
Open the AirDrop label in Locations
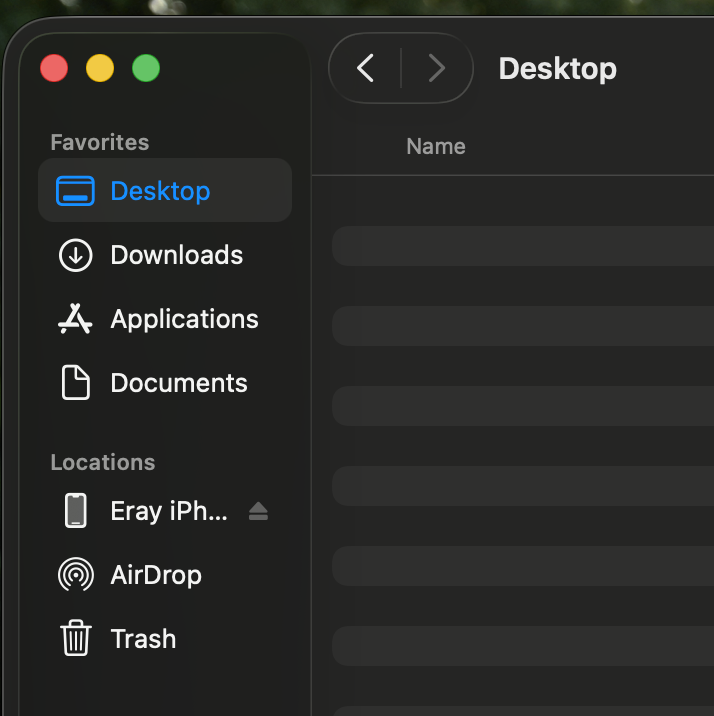pyautogui.click(x=156, y=574)
